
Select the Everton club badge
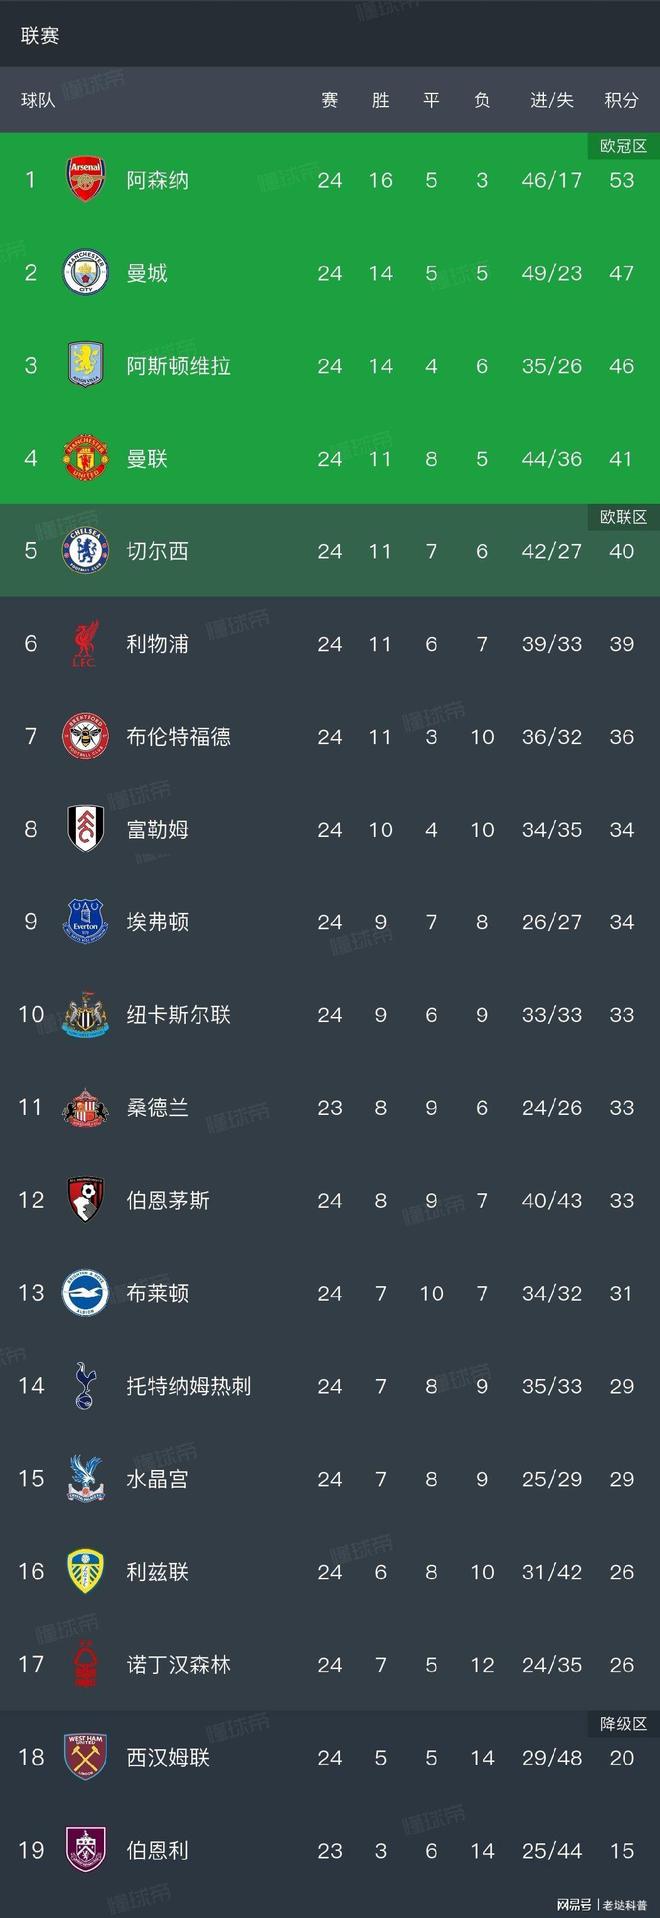(x=86, y=922)
